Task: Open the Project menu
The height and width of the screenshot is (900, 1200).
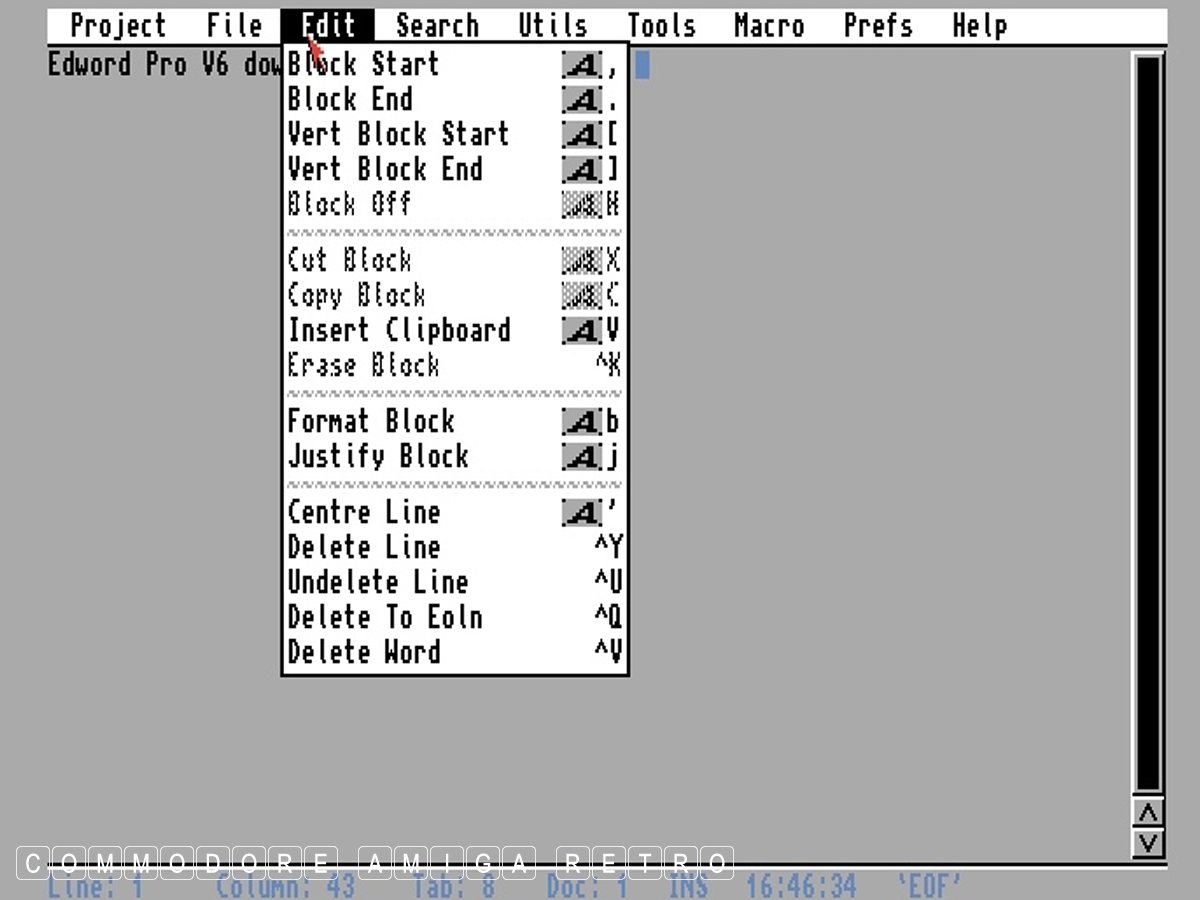Action: coord(119,26)
